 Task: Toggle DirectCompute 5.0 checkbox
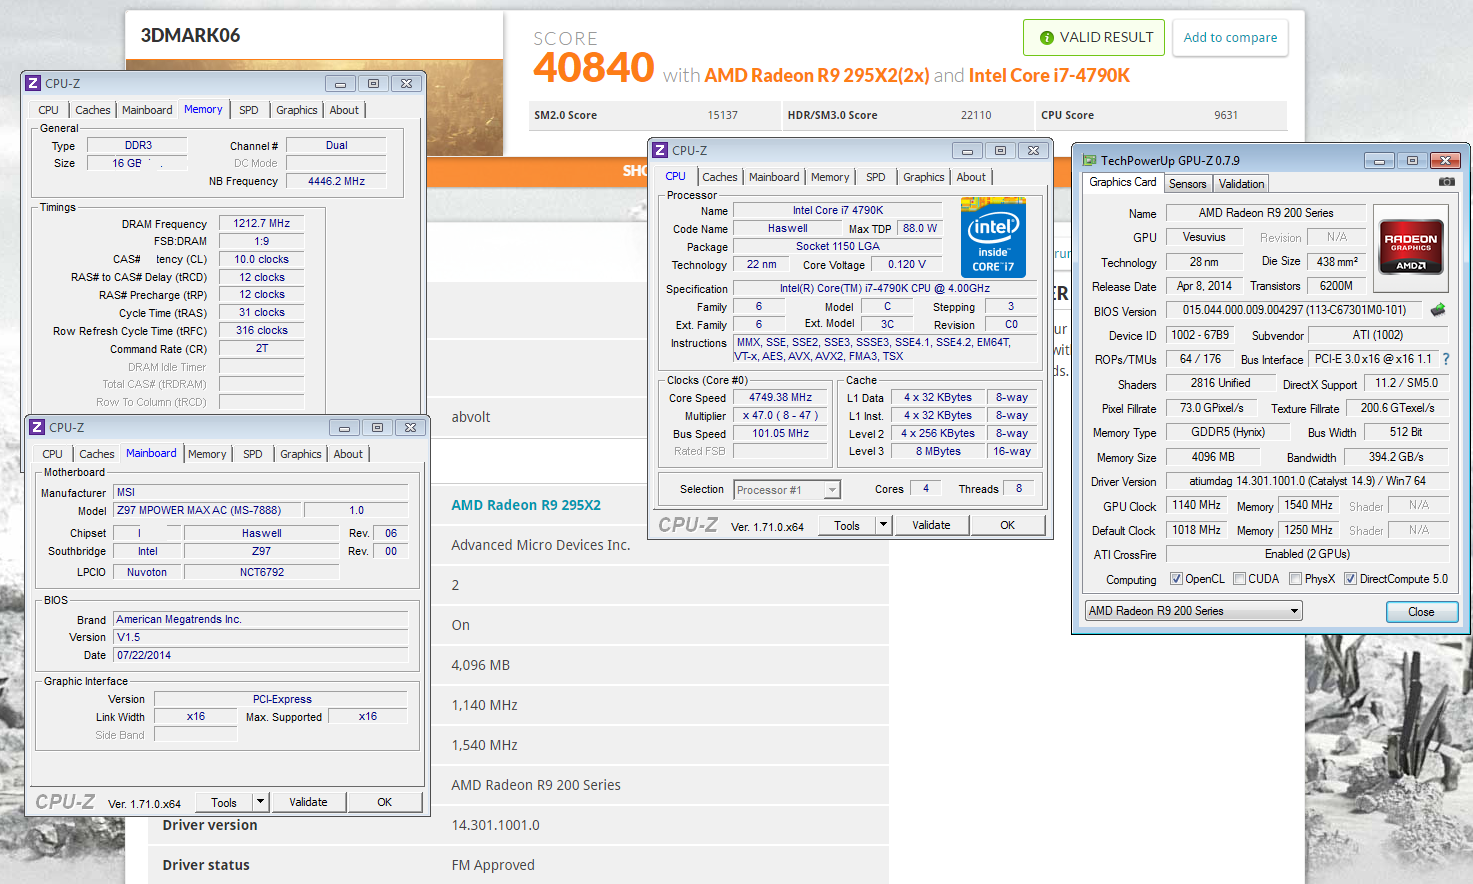click(x=1350, y=579)
